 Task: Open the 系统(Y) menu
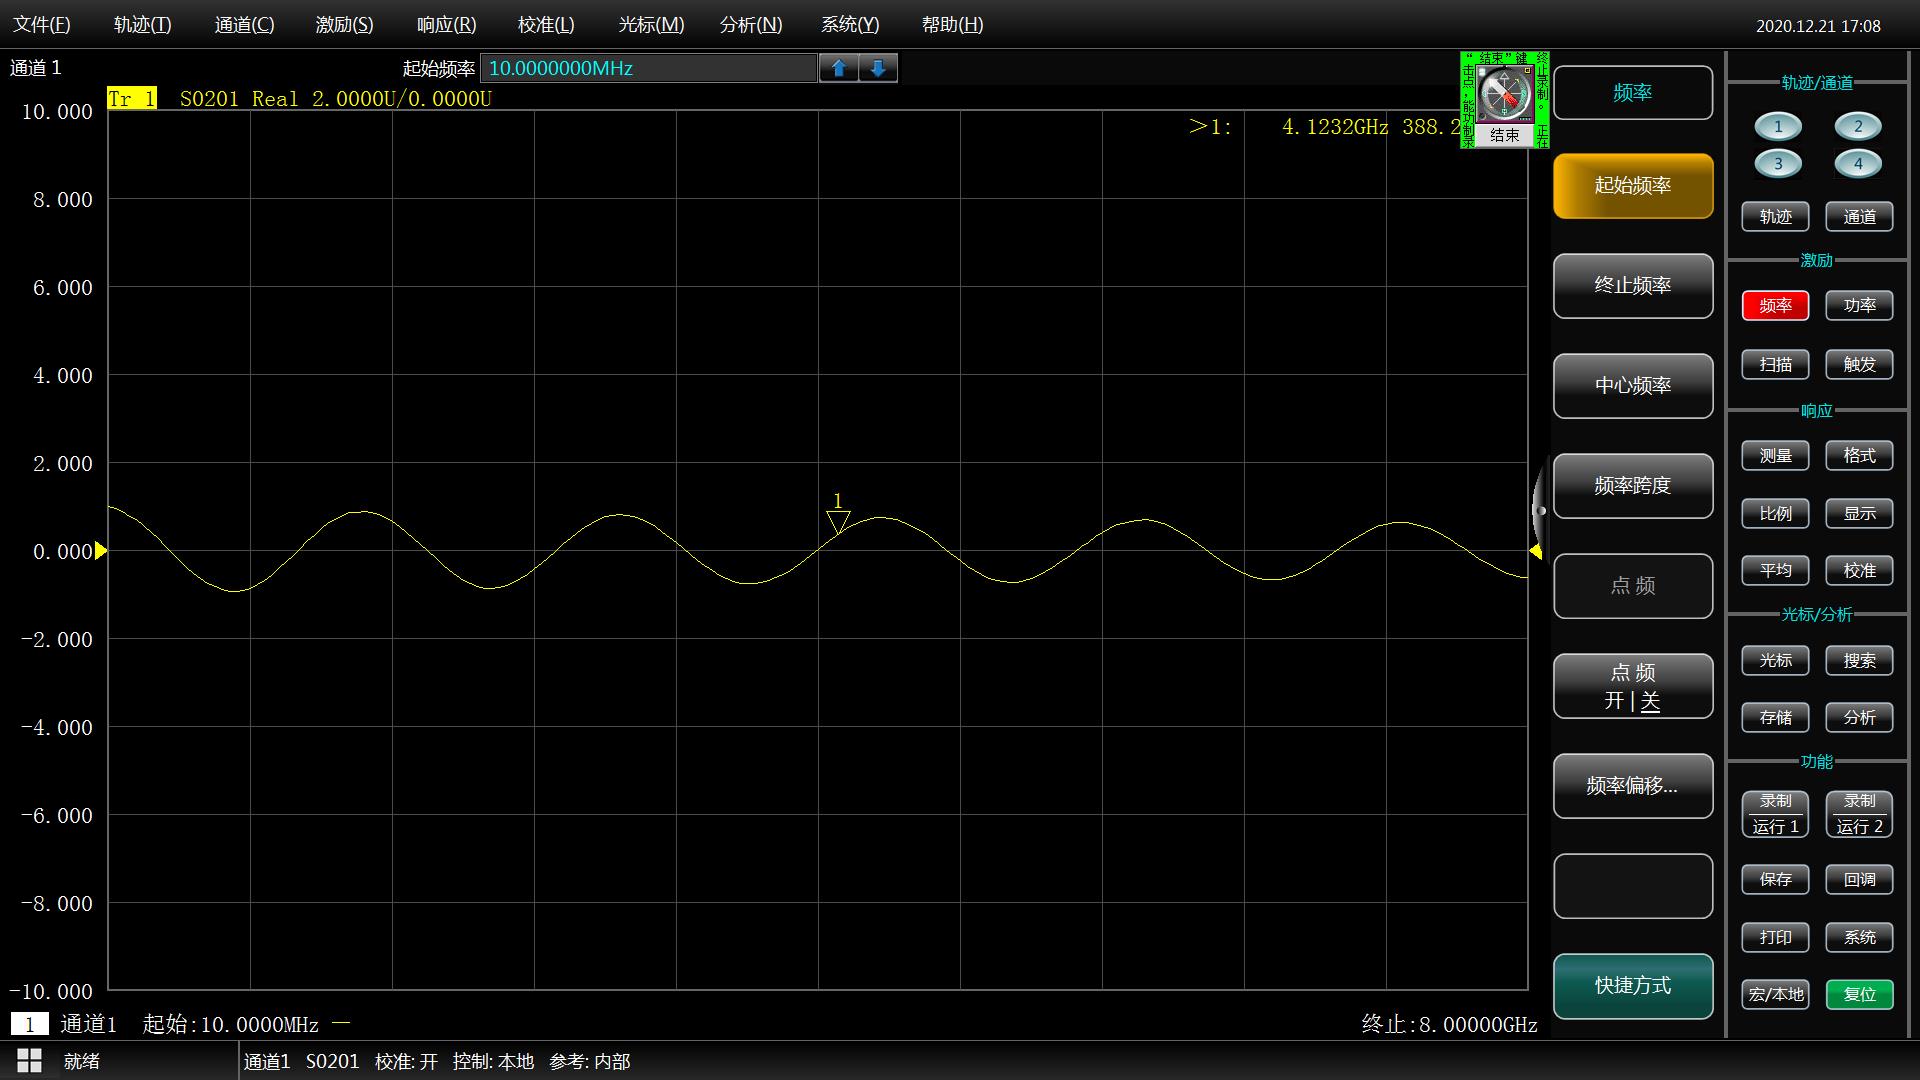click(850, 25)
